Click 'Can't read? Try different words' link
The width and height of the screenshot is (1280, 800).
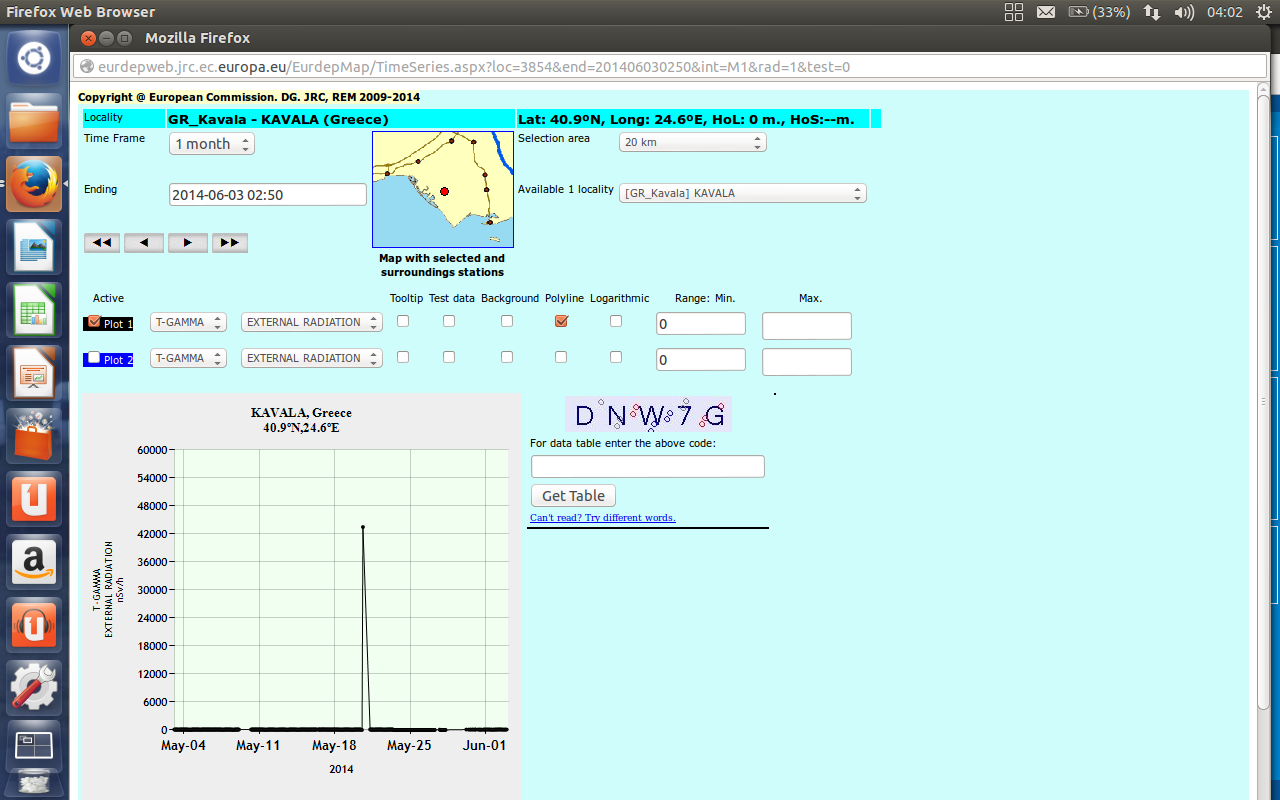(602, 518)
